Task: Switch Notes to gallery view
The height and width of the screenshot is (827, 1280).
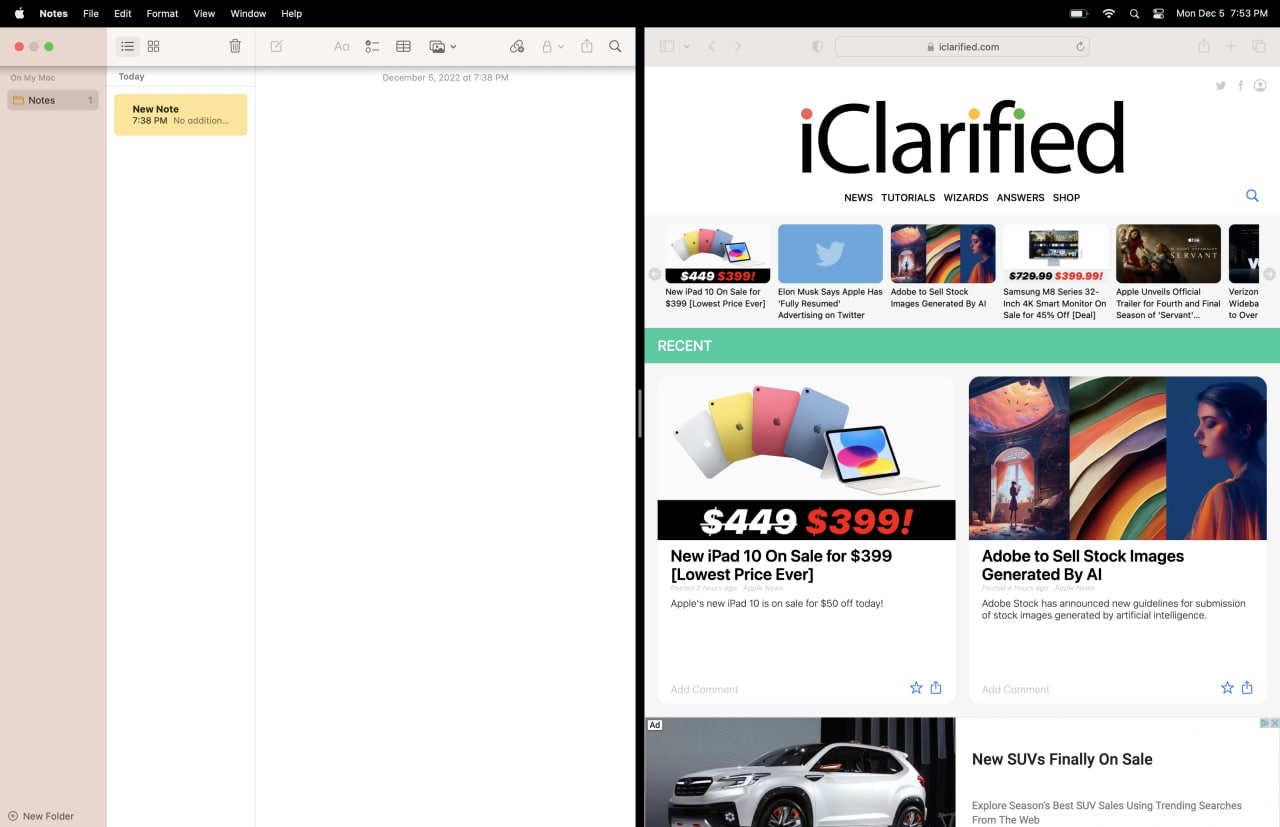Action: coord(153,46)
